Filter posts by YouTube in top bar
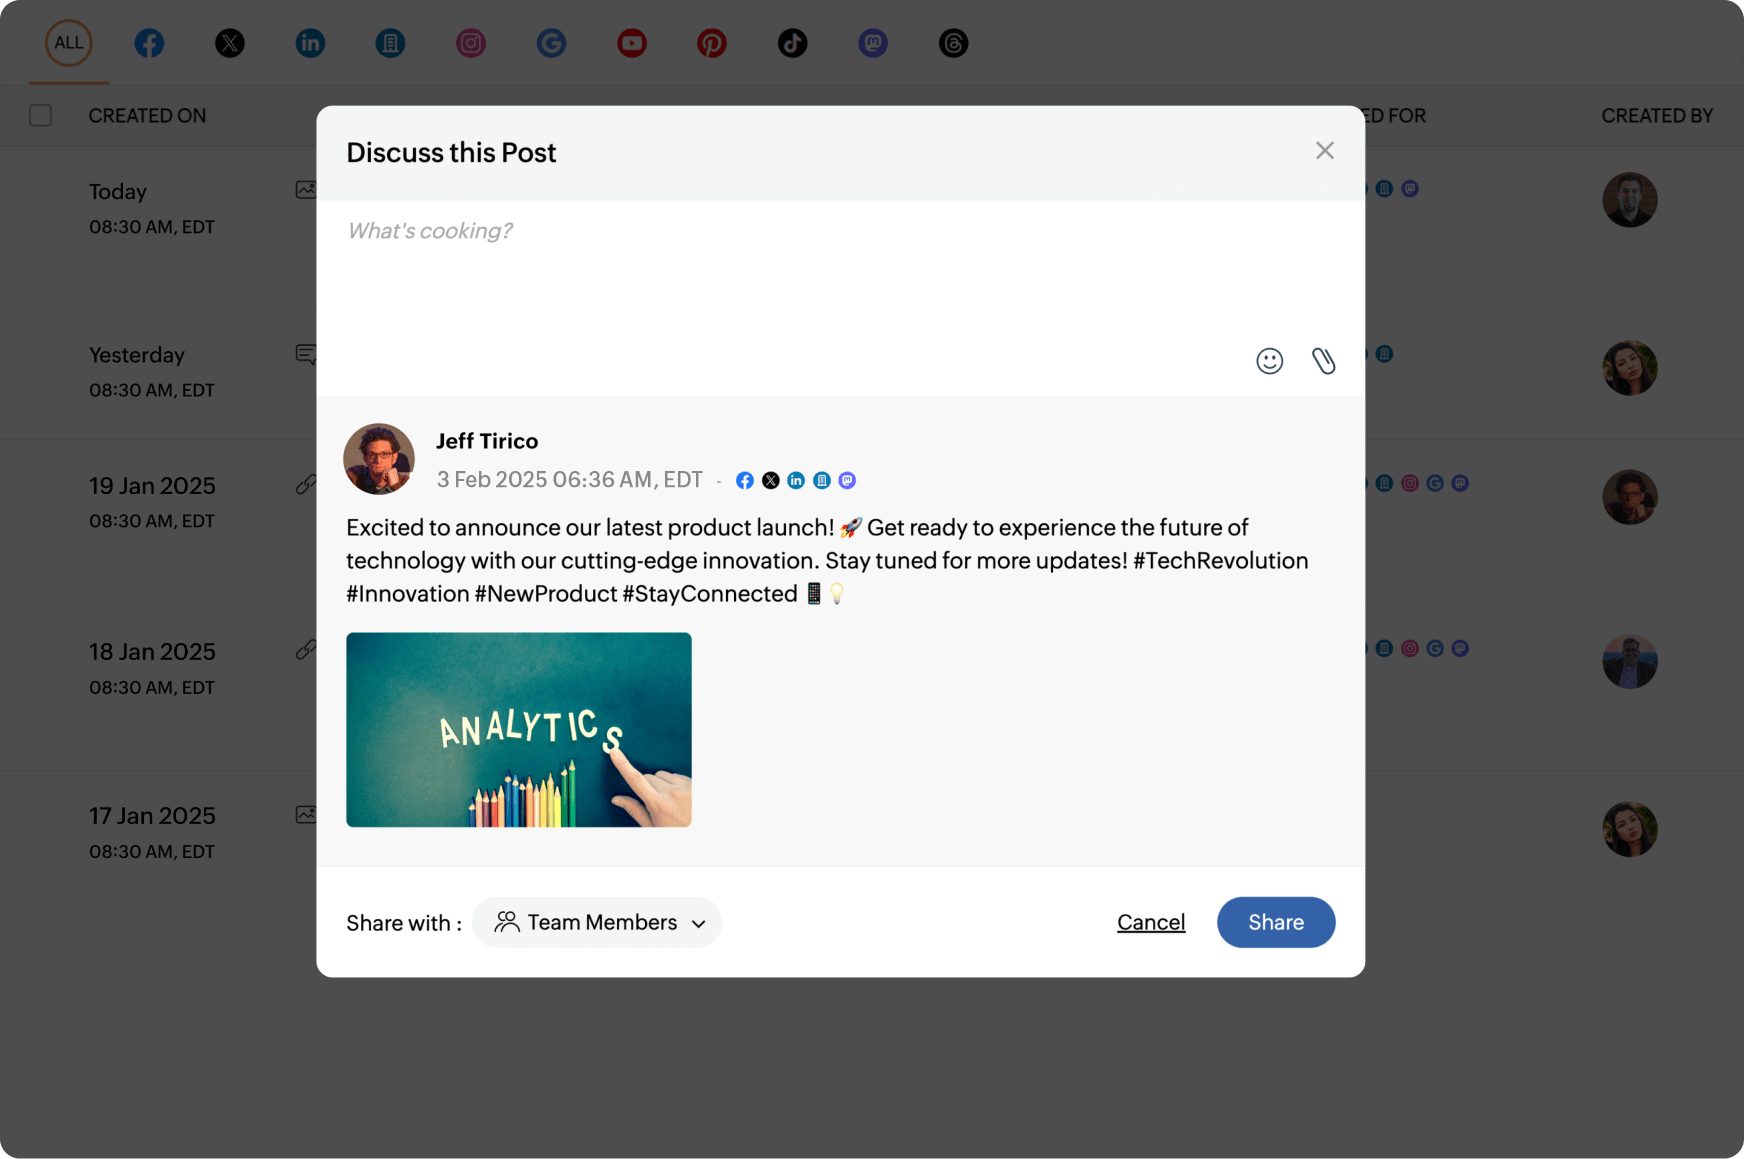The image size is (1744, 1159). click(632, 43)
